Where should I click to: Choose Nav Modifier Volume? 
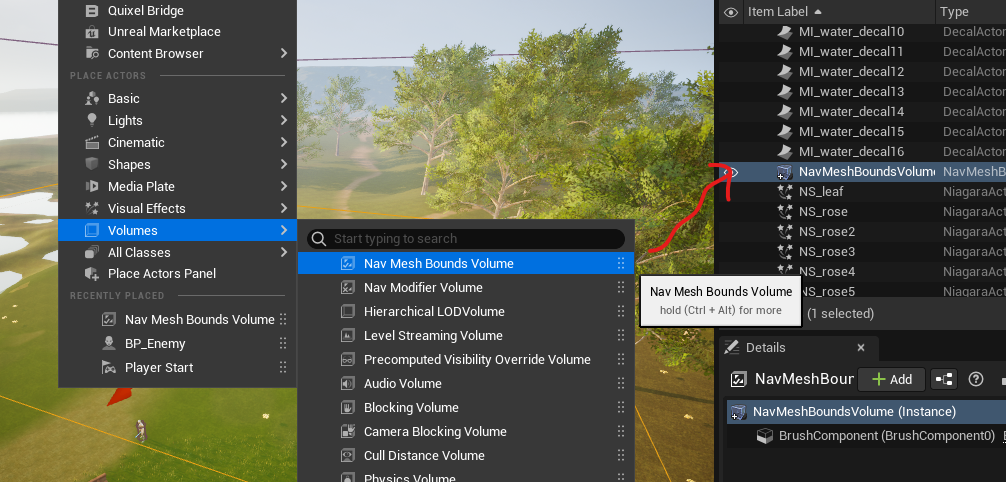[x=466, y=288]
